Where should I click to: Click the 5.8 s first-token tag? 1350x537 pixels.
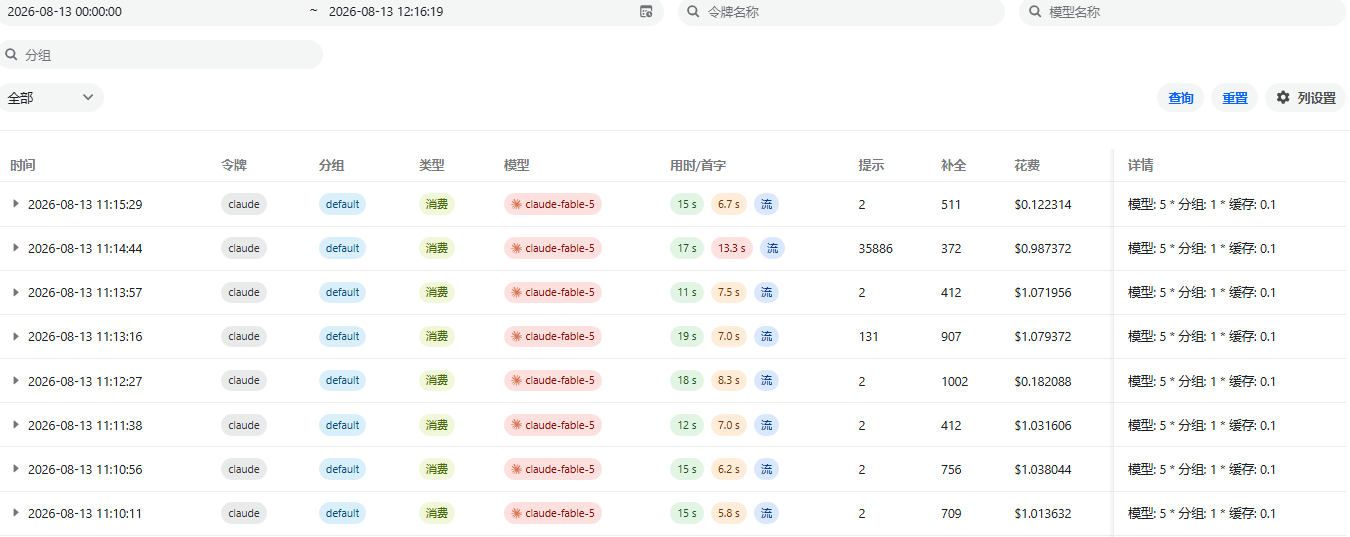(x=729, y=513)
